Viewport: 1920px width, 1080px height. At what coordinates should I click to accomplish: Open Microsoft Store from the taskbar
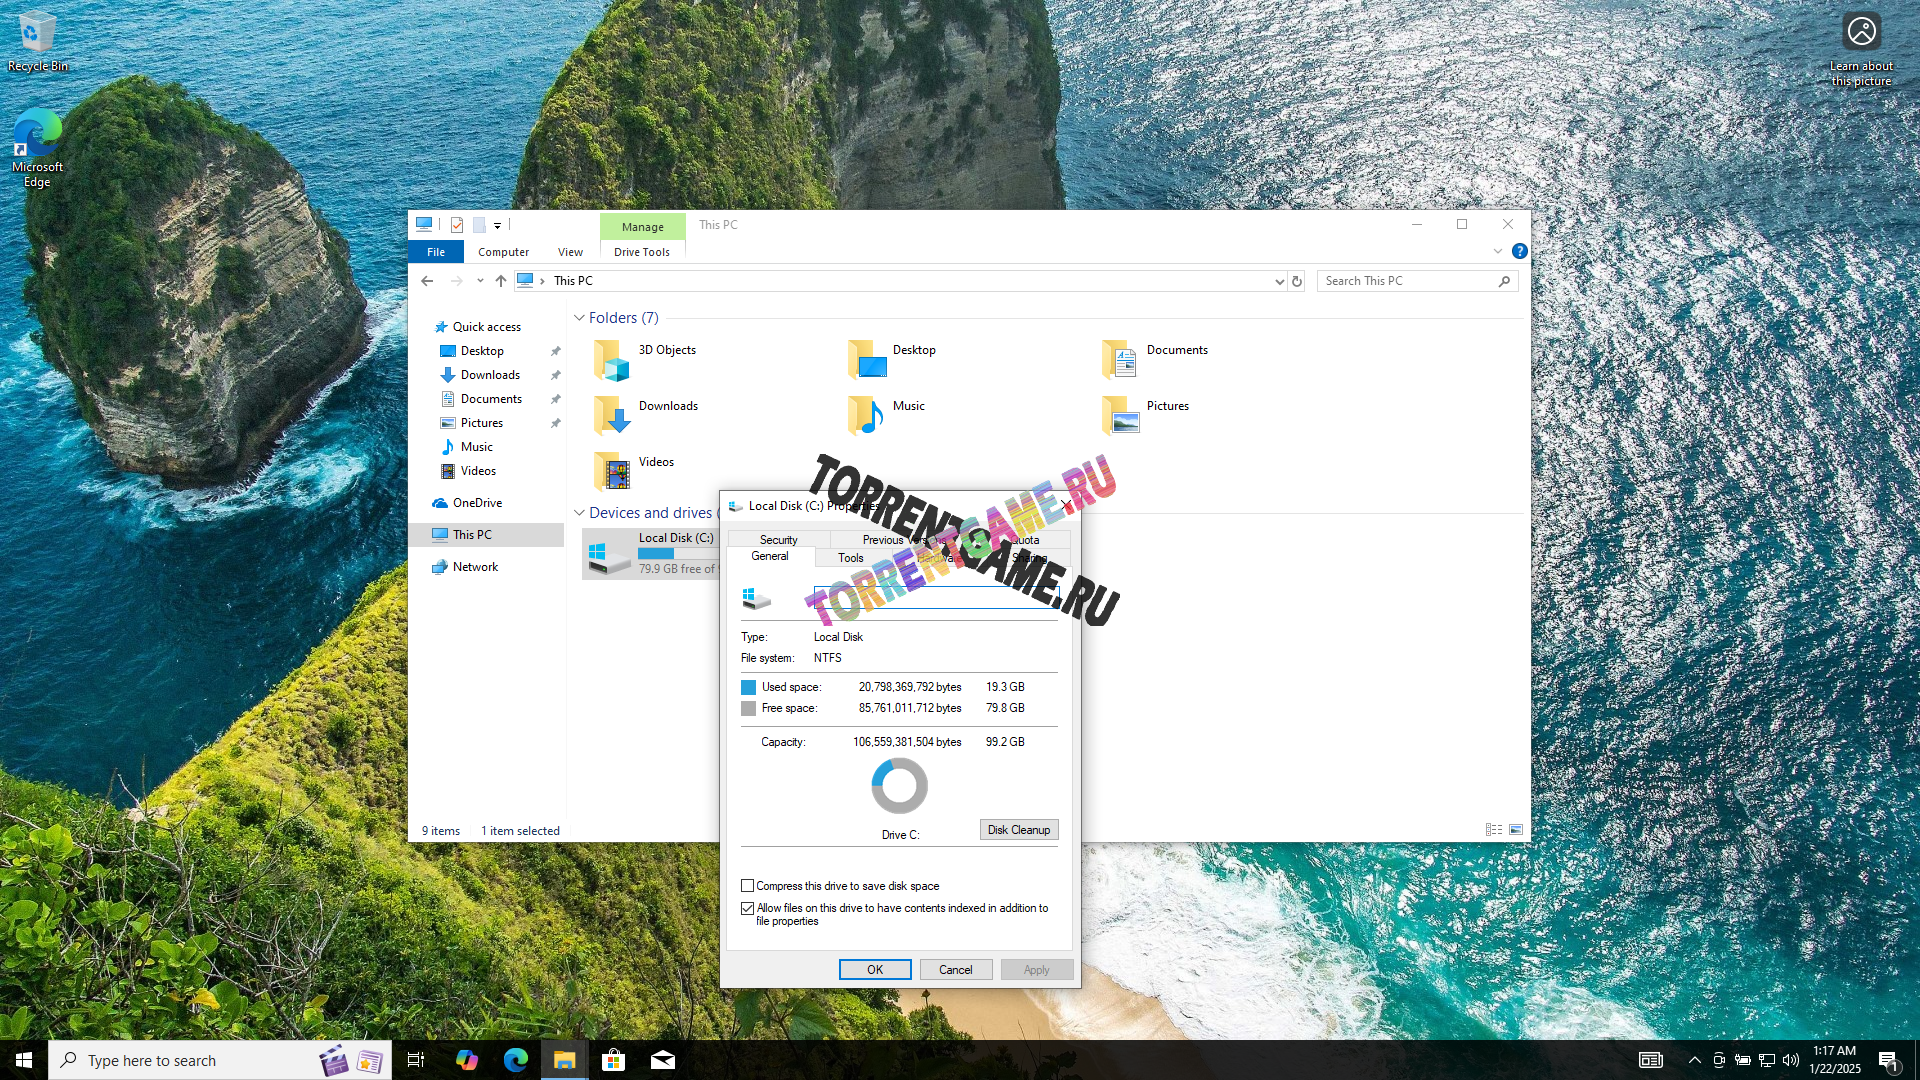click(613, 1060)
